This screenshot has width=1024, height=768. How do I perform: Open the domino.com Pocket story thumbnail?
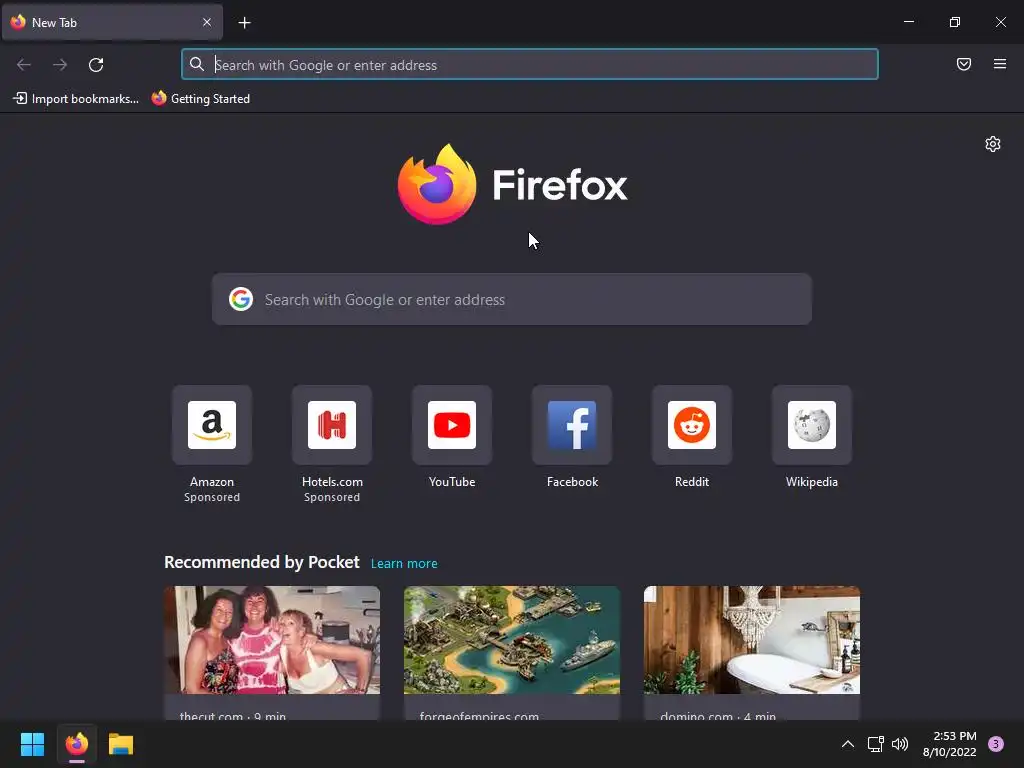pos(752,640)
